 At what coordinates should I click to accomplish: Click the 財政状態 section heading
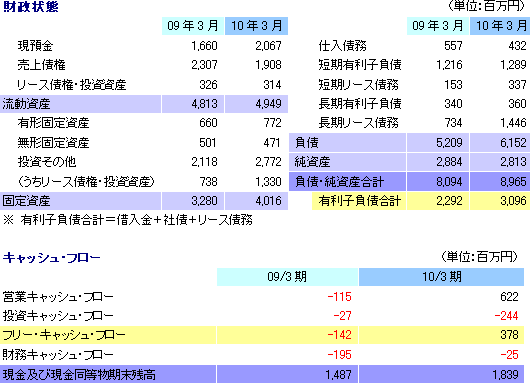(31, 7)
